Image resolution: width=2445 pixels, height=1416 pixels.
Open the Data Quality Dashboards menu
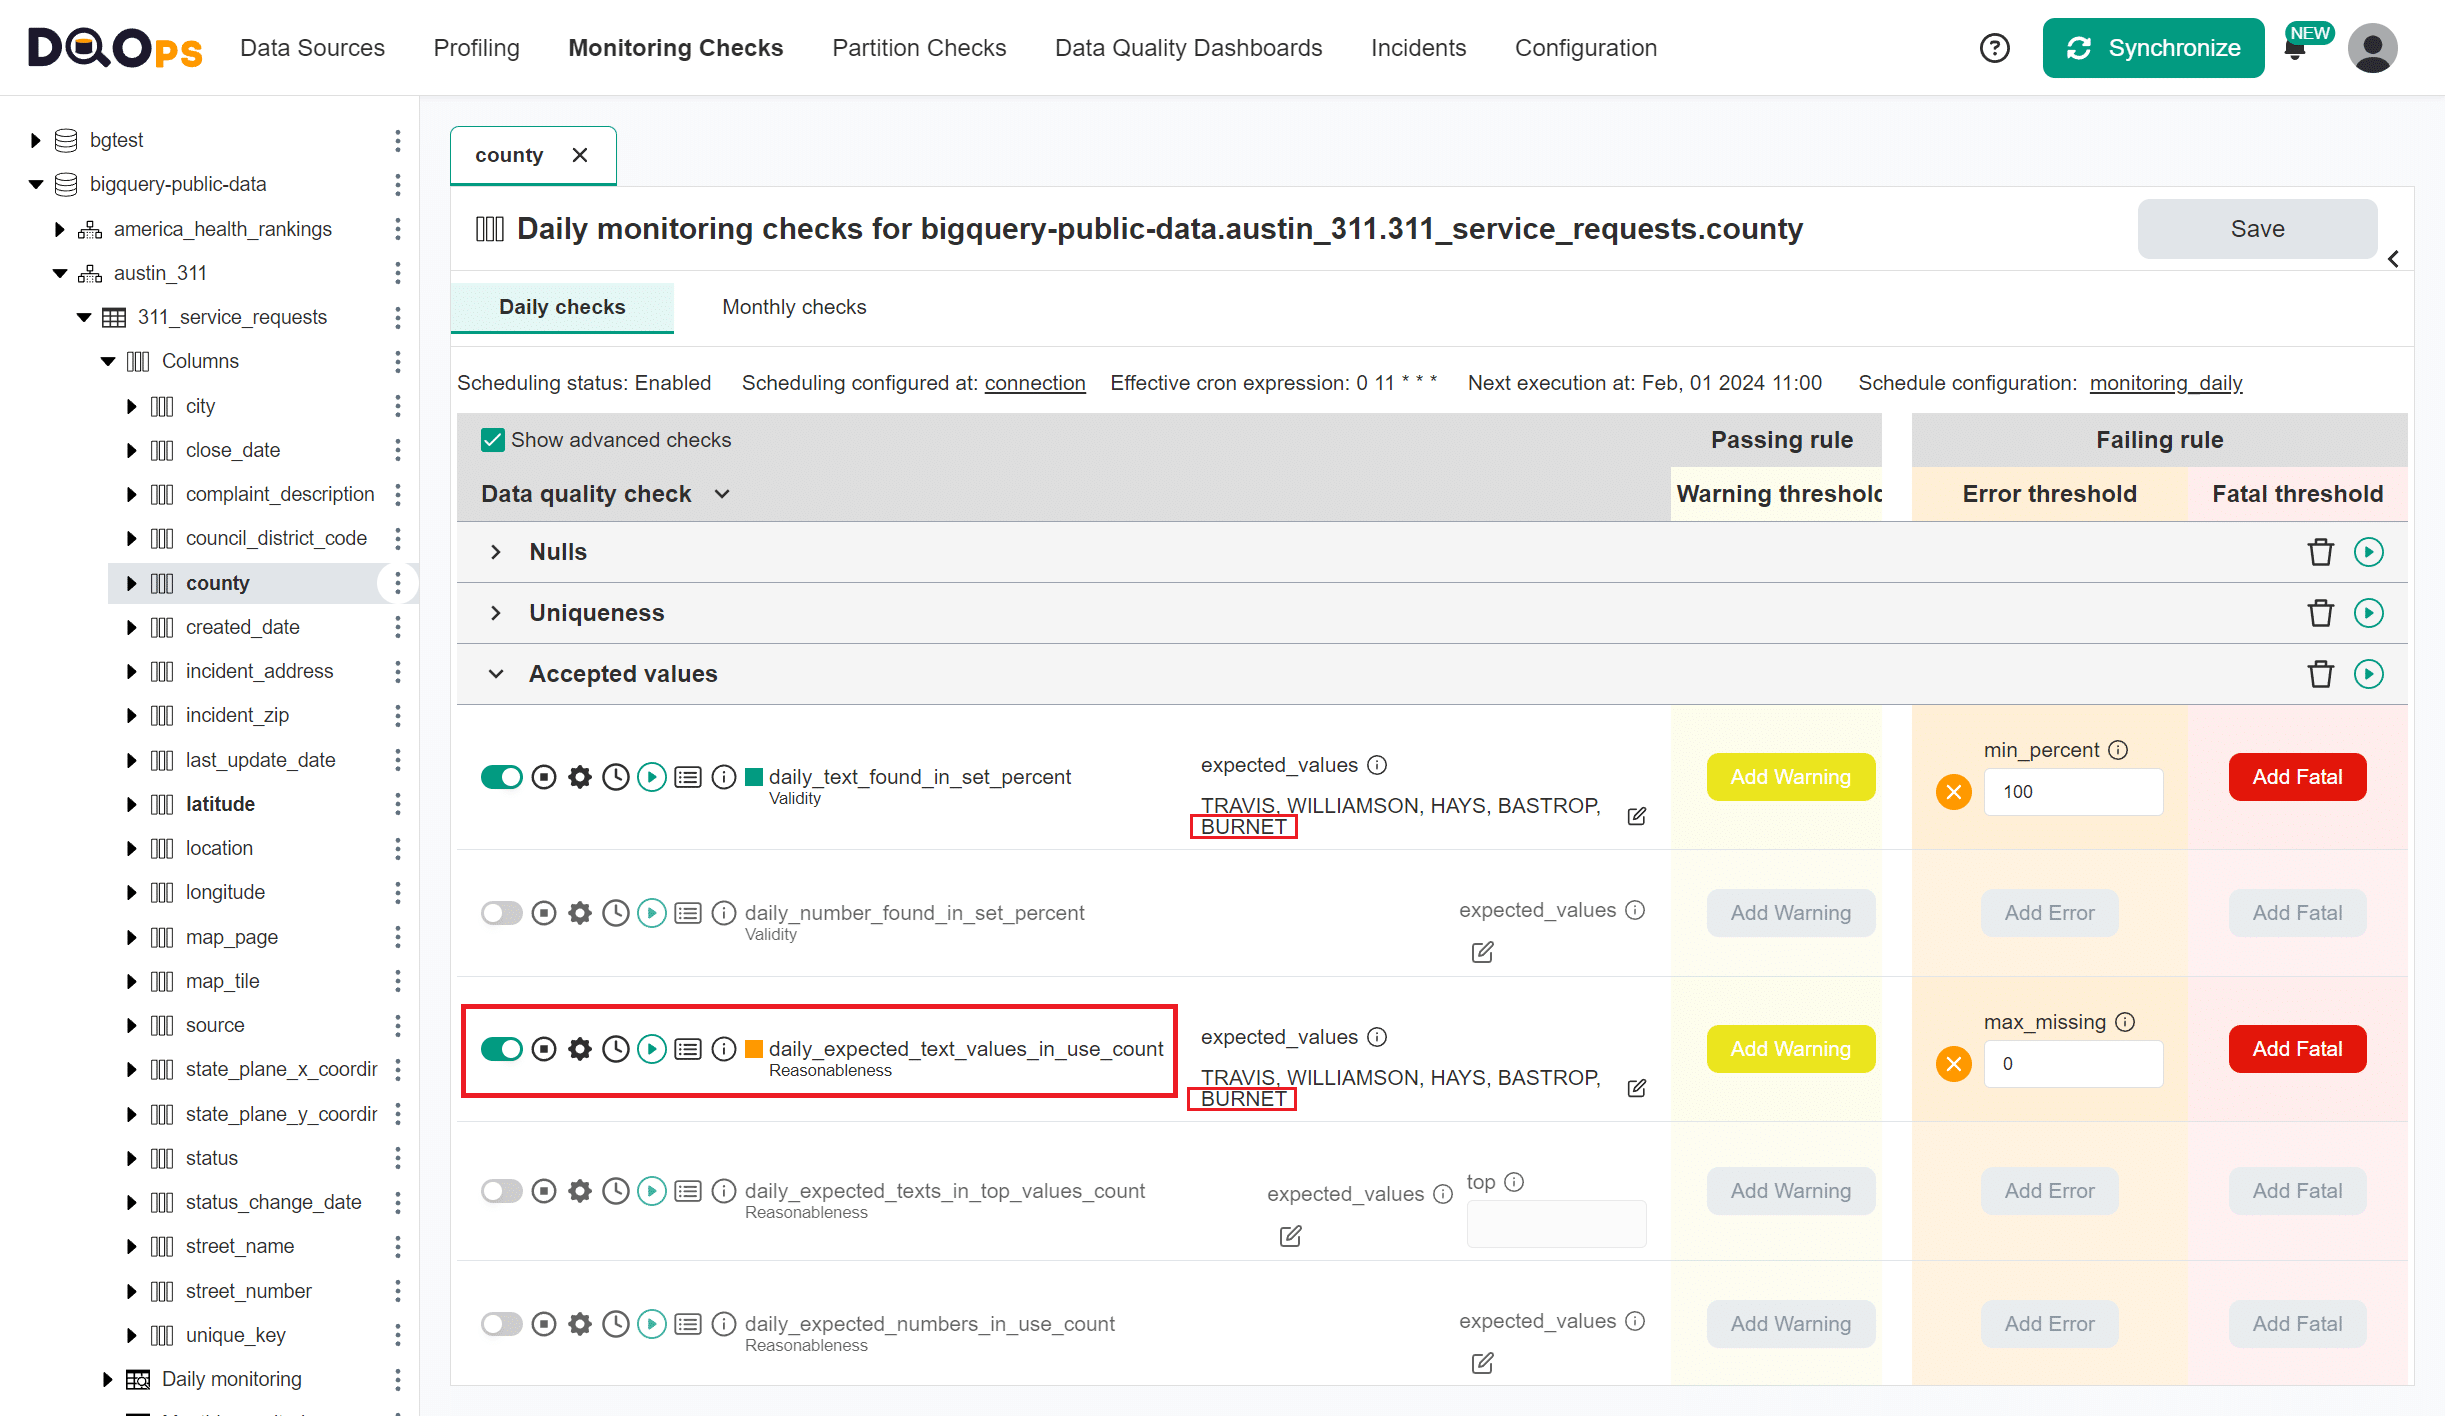1188,47
